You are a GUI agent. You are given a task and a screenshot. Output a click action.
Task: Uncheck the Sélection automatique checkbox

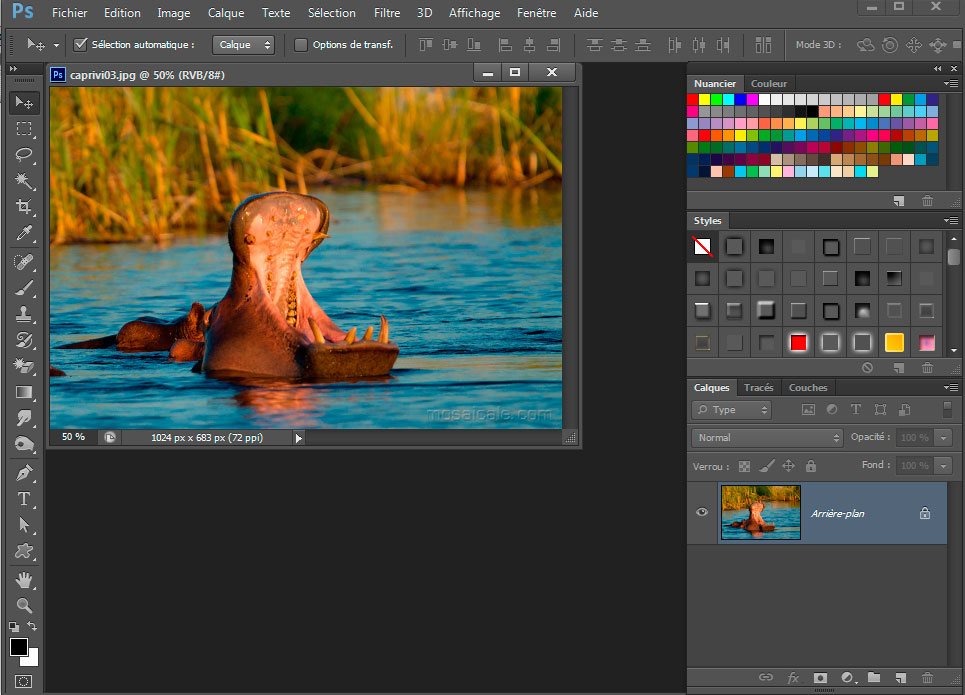tap(81, 45)
